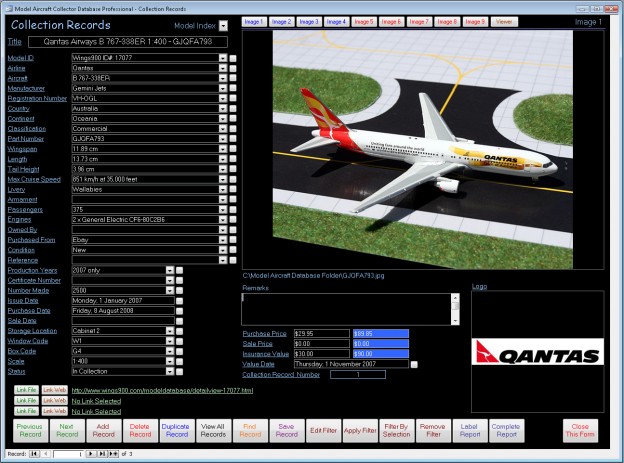
Task: Click the Edit Filter button
Action: tap(323, 430)
